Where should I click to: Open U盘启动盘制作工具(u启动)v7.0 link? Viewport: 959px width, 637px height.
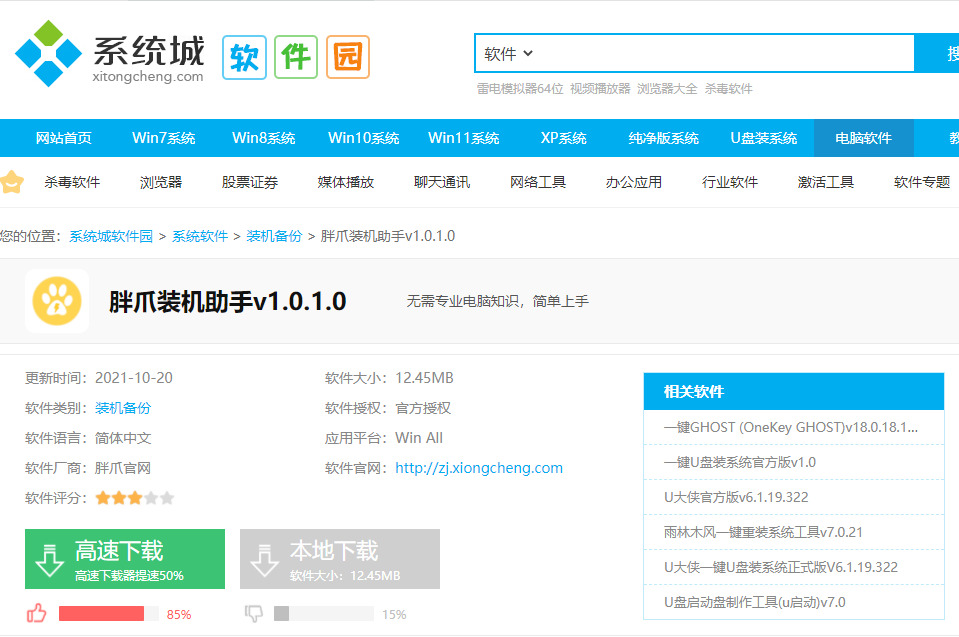(x=755, y=602)
